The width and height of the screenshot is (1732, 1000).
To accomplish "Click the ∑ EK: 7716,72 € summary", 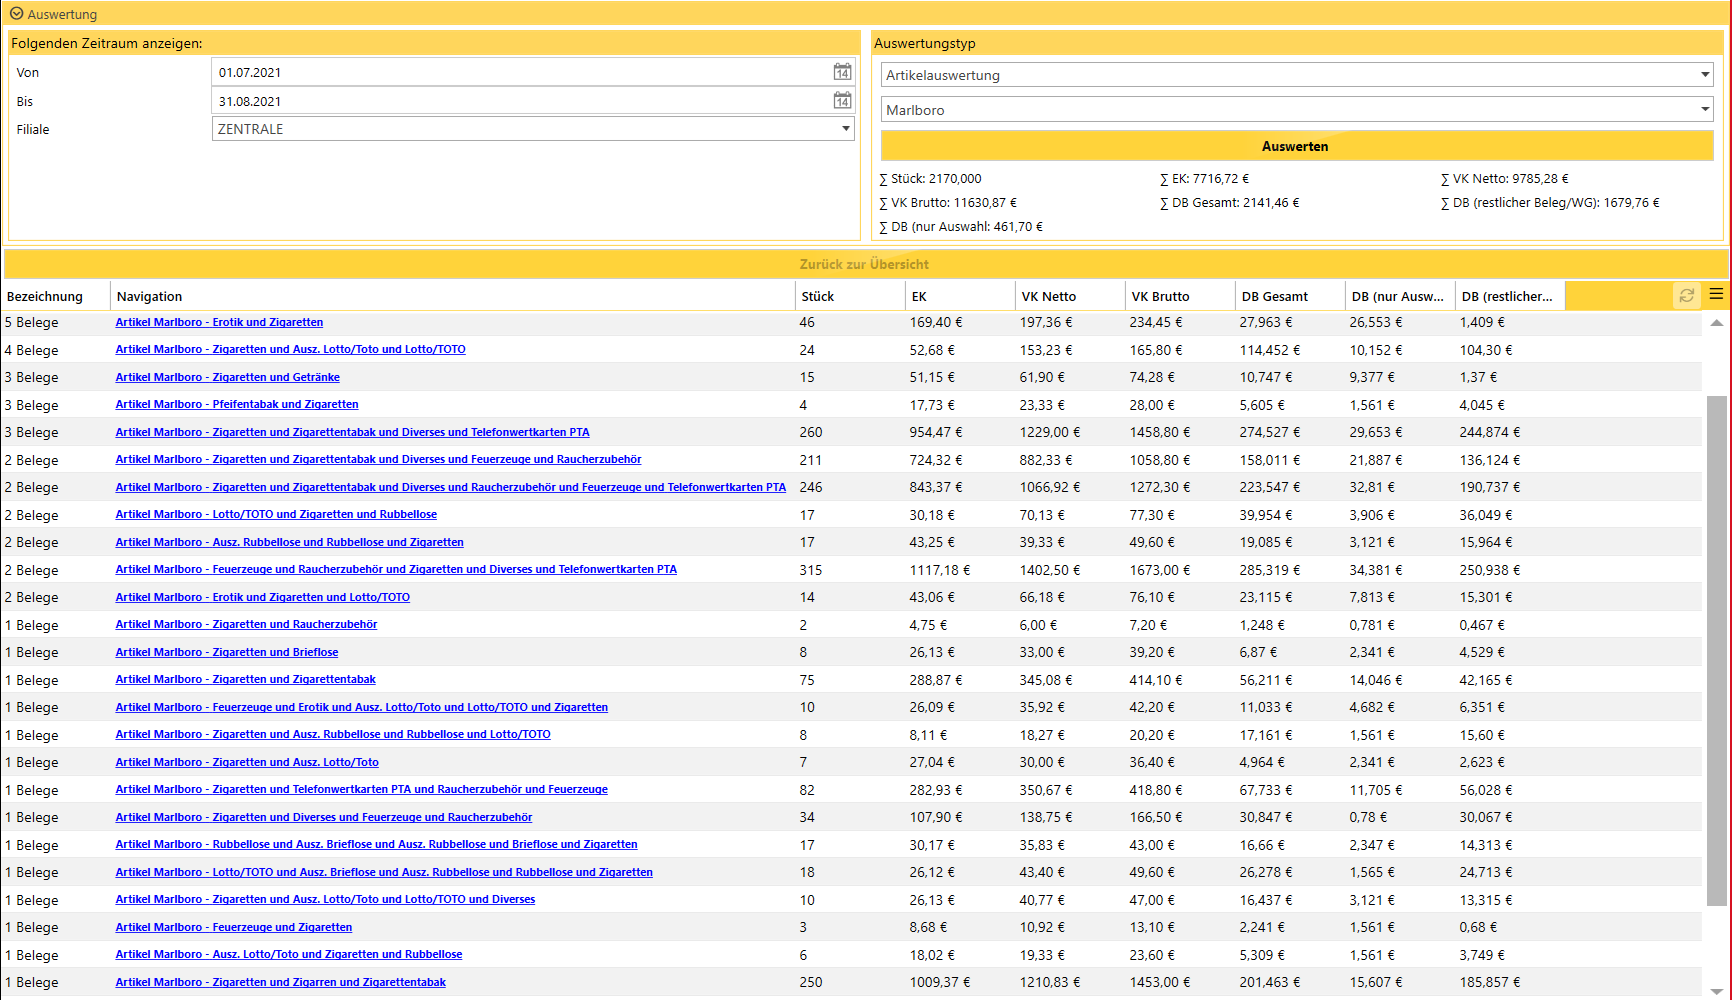I will coord(1205,178).
